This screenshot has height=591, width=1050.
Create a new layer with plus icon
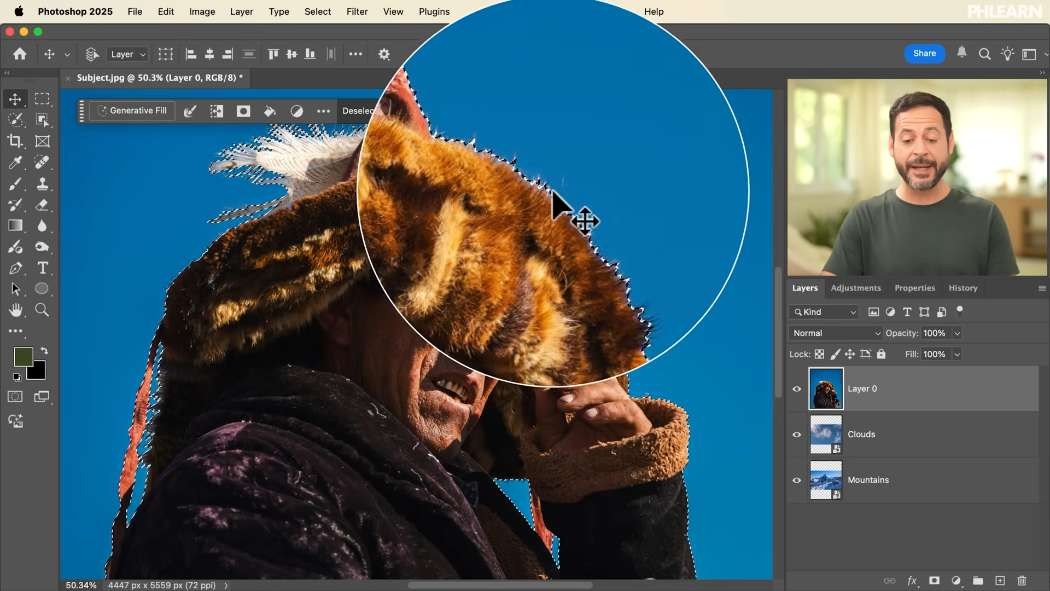[1000, 580]
